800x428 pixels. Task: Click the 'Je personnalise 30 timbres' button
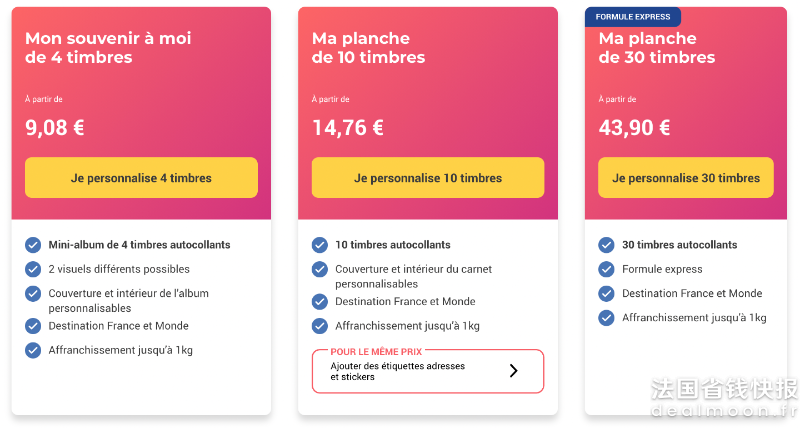(x=686, y=178)
